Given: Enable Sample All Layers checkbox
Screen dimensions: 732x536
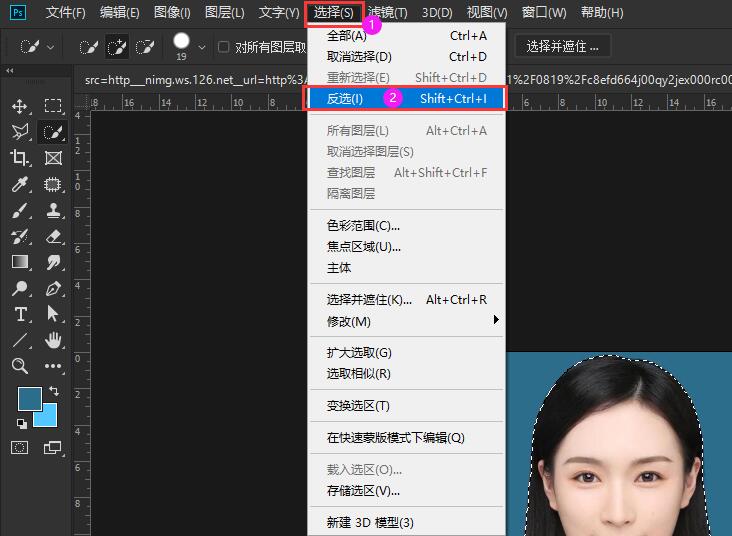Looking at the screenshot, I should tap(224, 47).
